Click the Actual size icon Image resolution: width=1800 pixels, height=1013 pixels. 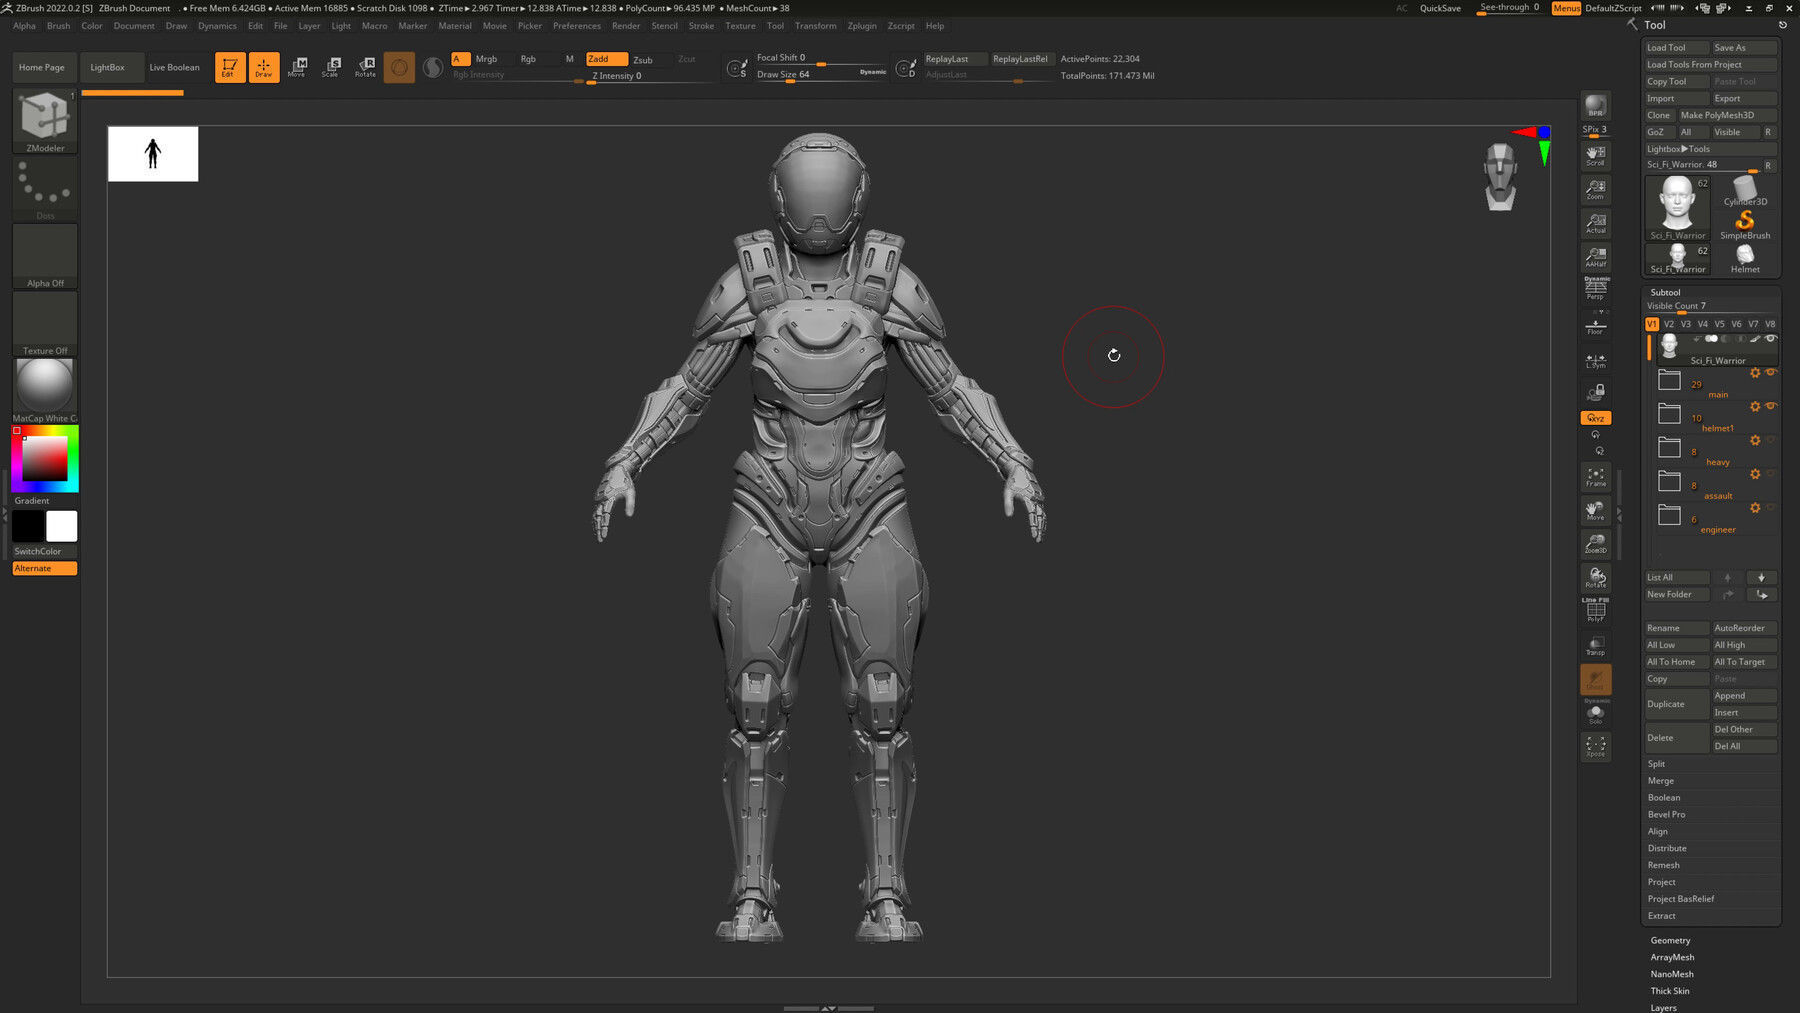pyautogui.click(x=1595, y=223)
